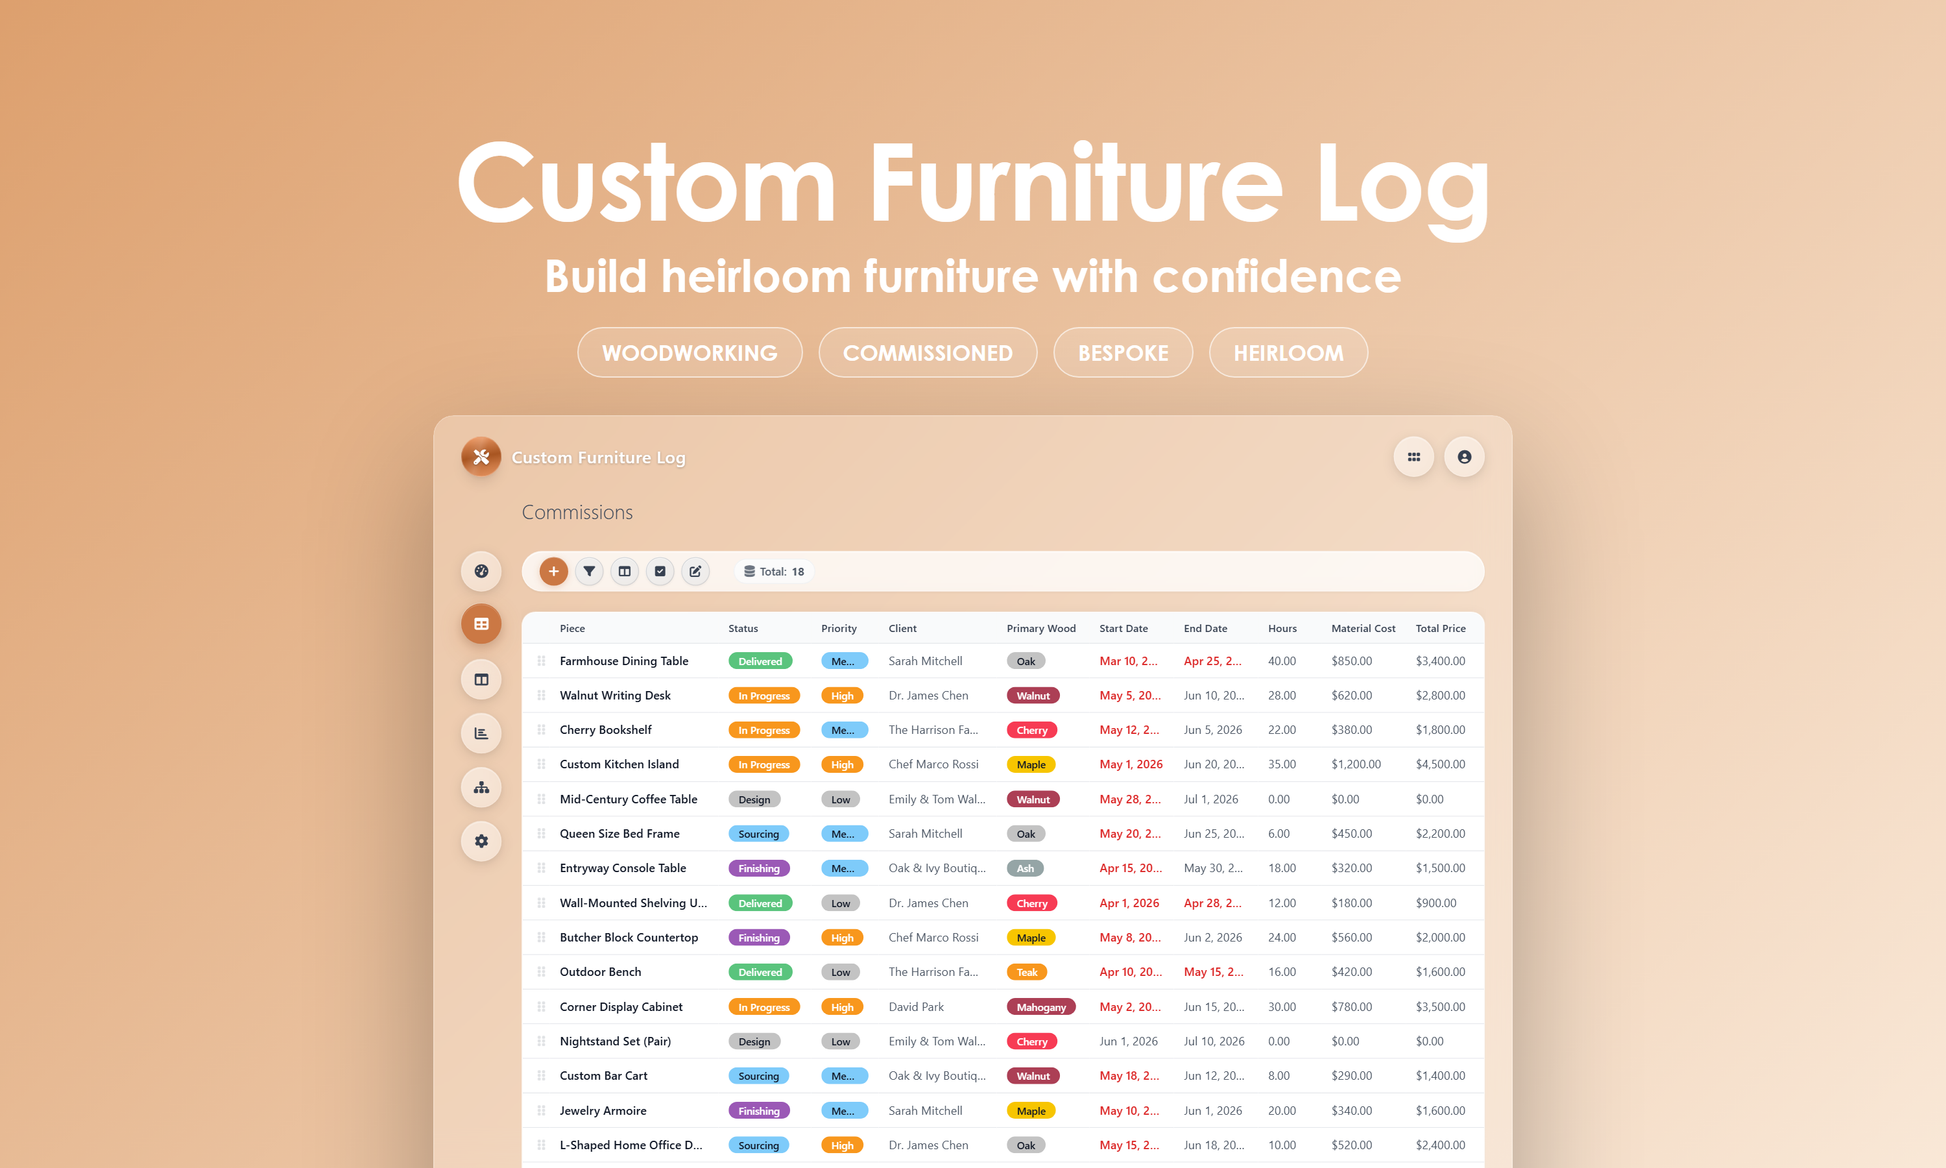Open the L-Shaped Home Office D... entry

tap(631, 1145)
